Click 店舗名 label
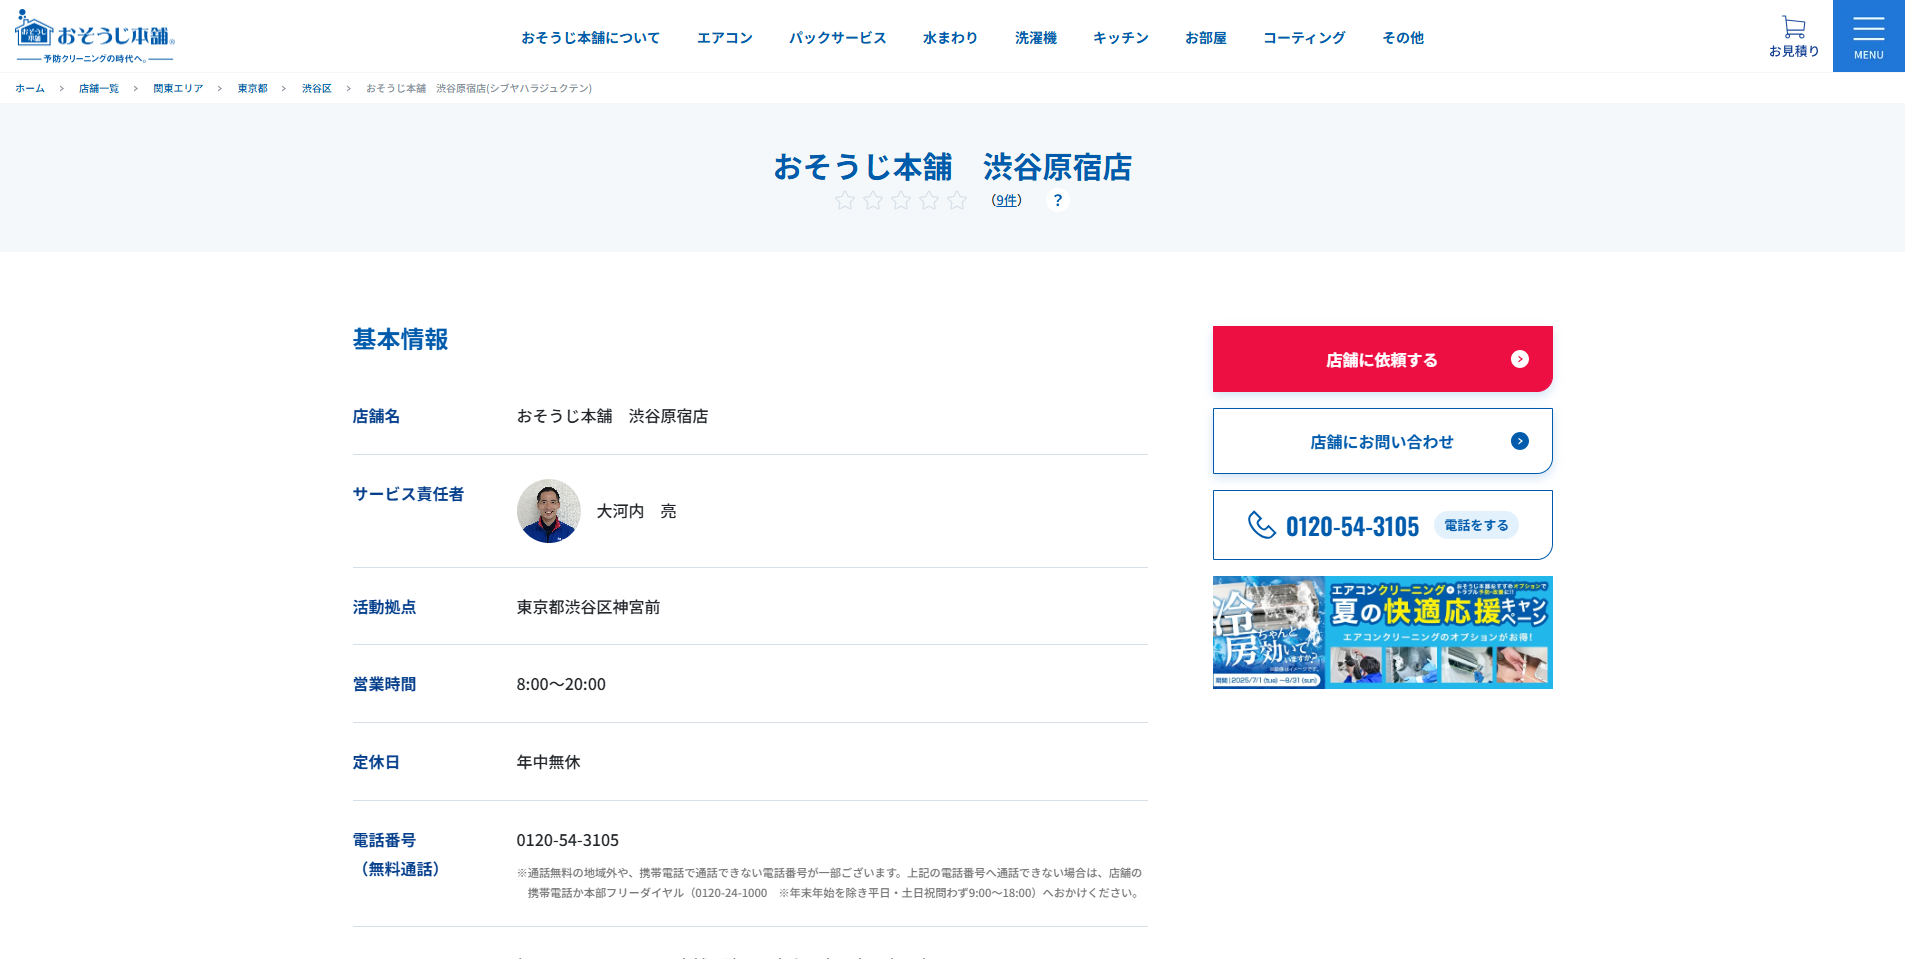The width and height of the screenshot is (1905, 959). (376, 416)
